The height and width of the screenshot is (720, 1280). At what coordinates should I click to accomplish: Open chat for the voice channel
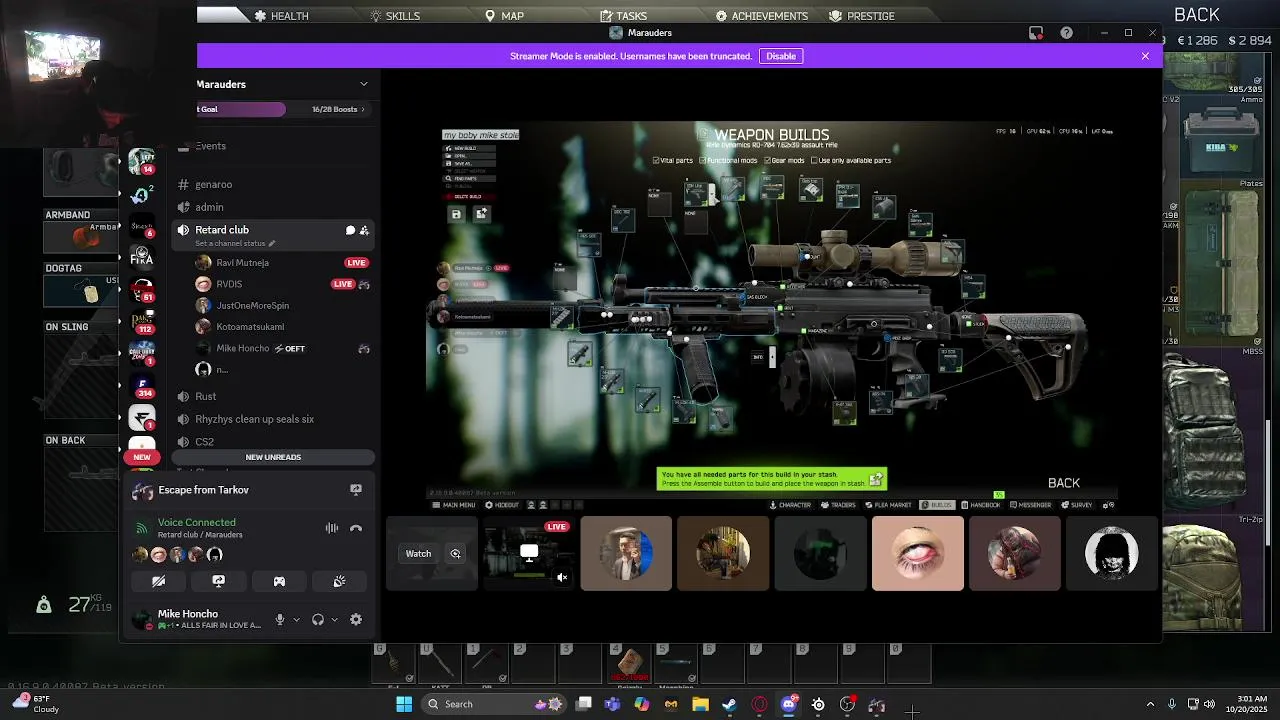click(350, 230)
